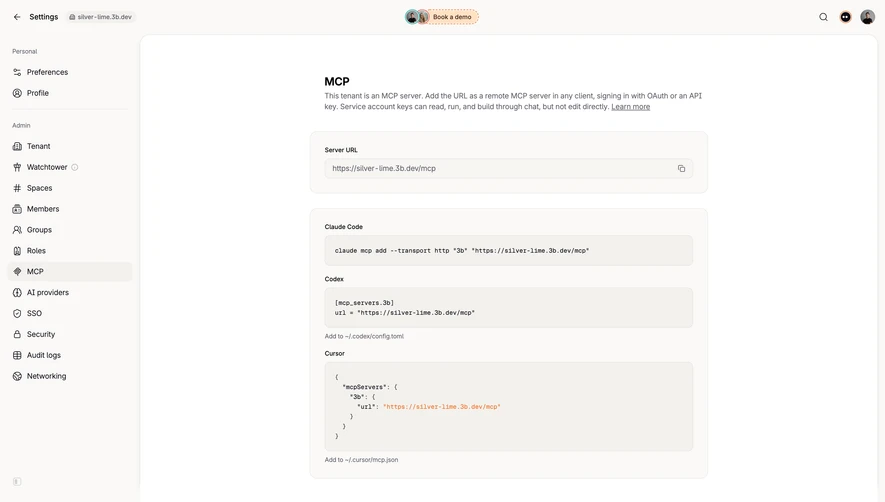Screen dimensions: 885x502
Task: Click the Settings title in the header
Action: coord(43,17)
